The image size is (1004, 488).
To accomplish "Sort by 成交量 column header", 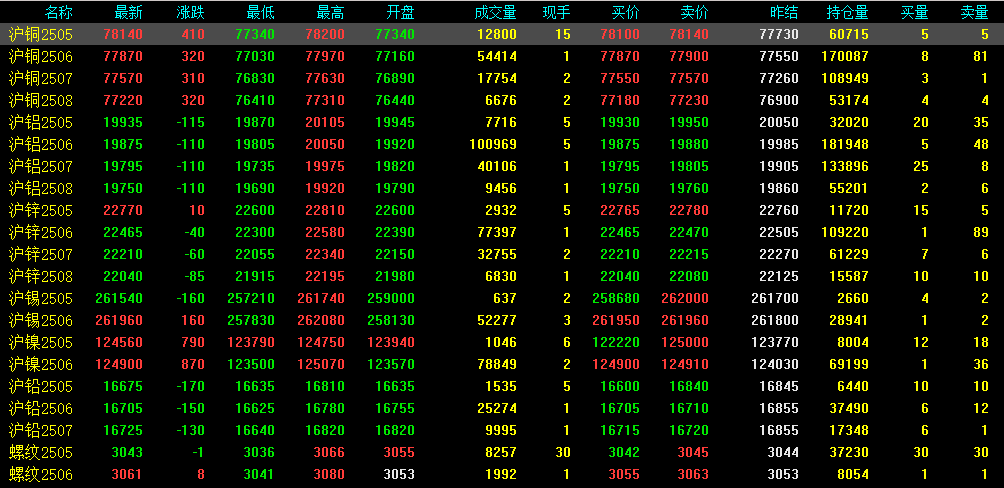I will [496, 12].
